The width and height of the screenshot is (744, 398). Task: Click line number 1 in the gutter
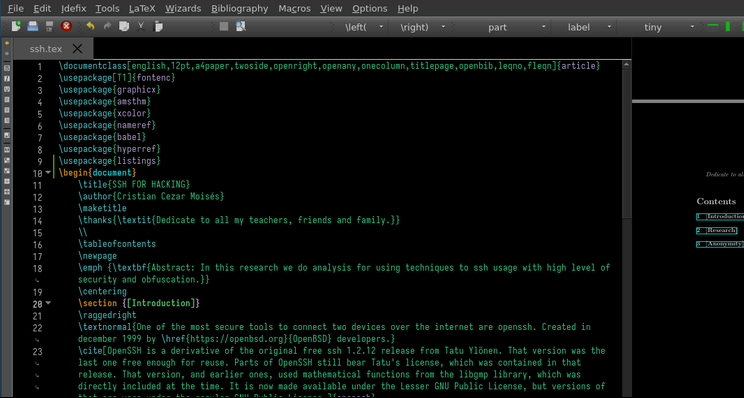pyautogui.click(x=40, y=67)
